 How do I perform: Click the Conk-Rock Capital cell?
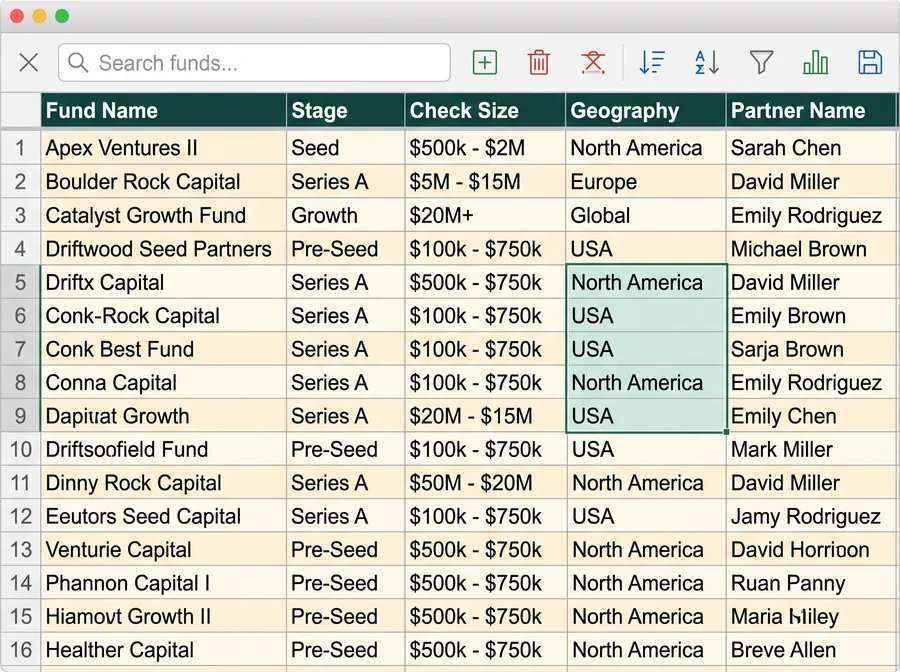point(164,316)
